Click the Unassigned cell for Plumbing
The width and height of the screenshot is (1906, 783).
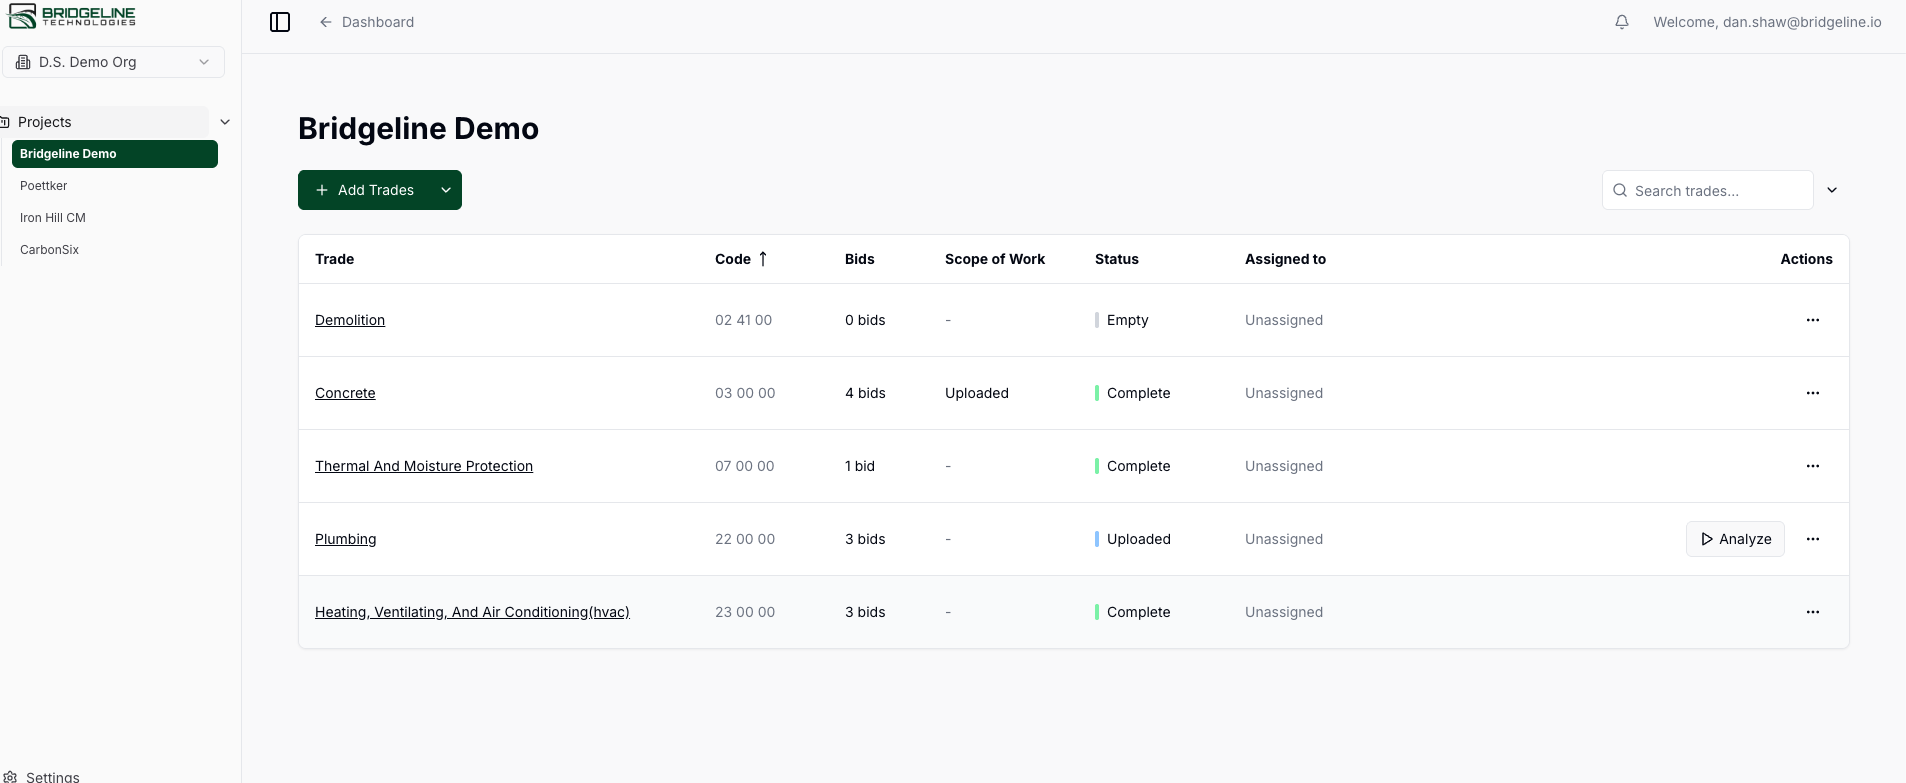click(1284, 539)
